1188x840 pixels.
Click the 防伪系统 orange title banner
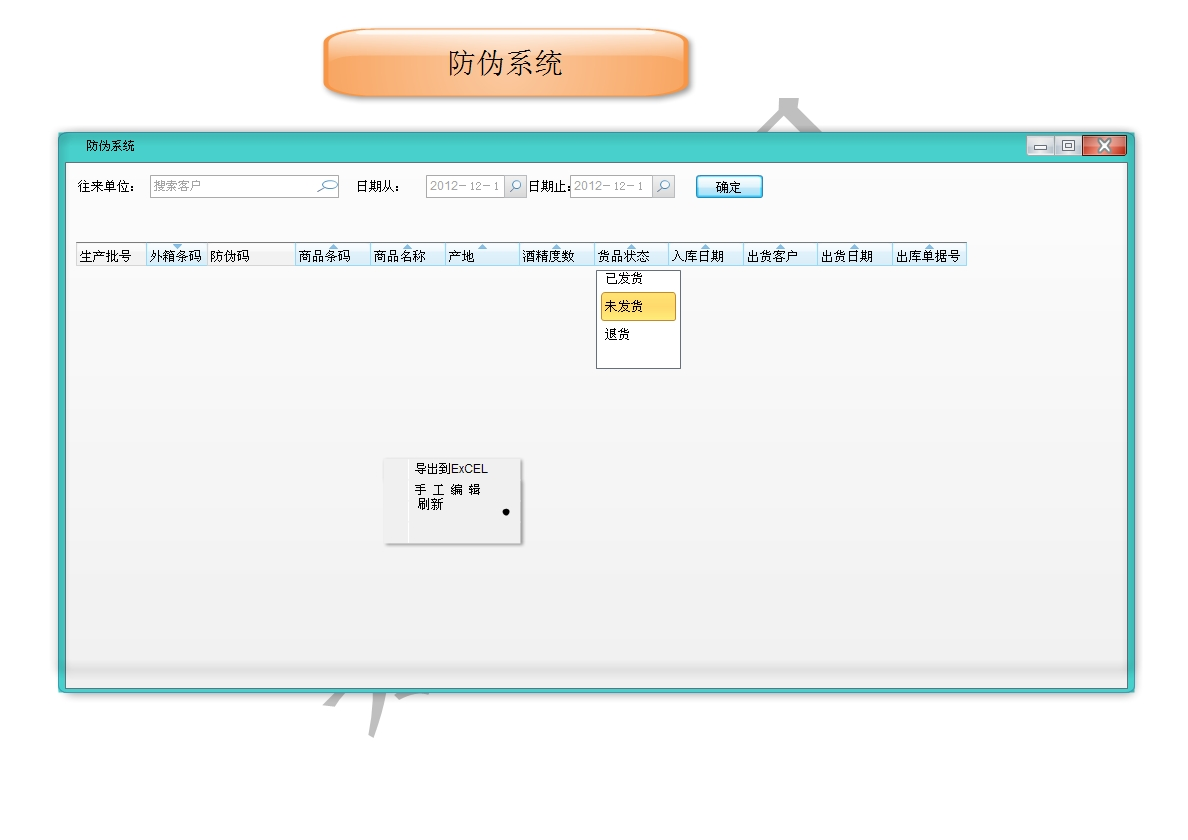pyautogui.click(x=506, y=63)
